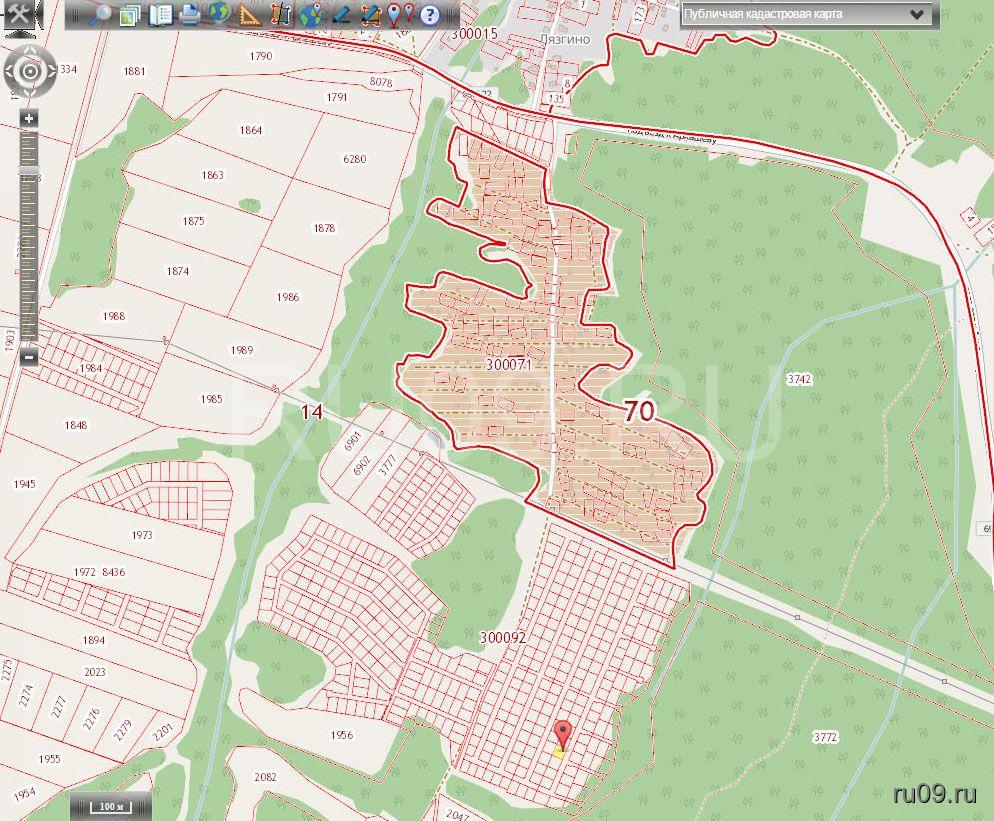Pan map left with navigation arrow

[8, 71]
